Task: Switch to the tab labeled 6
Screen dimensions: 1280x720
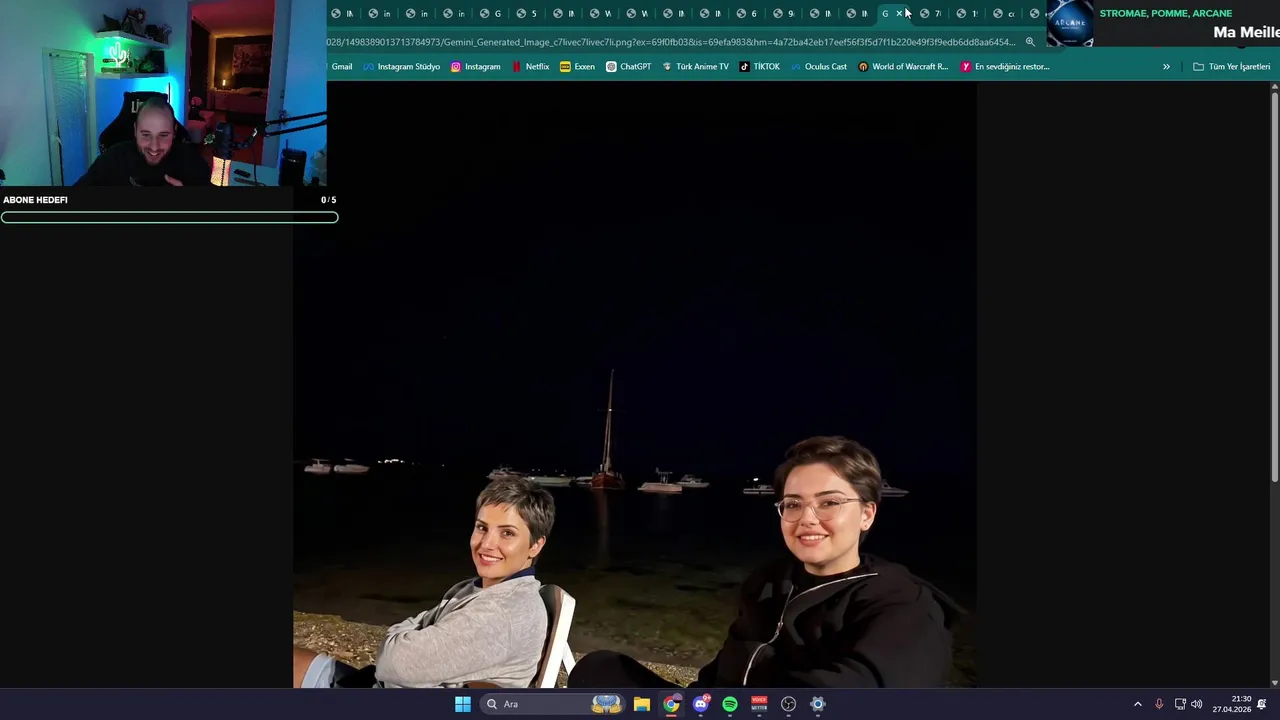Action: pos(747,13)
